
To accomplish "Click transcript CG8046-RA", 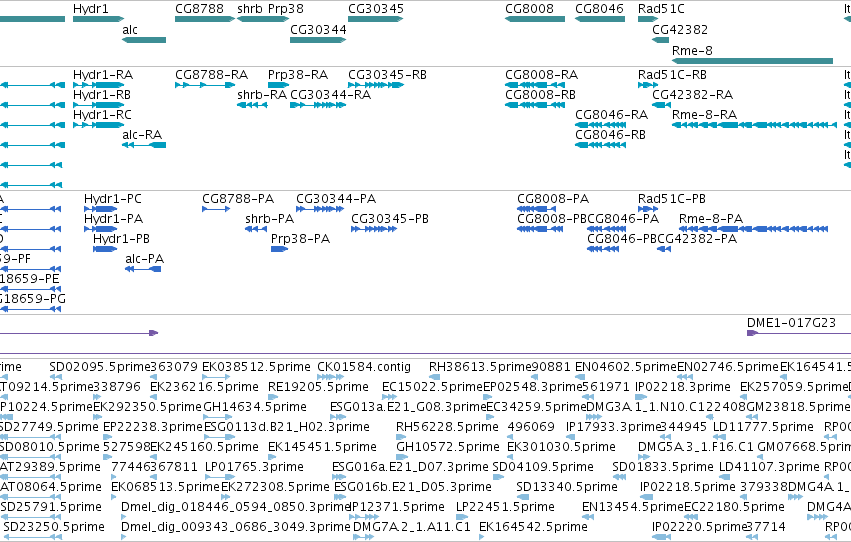I will (x=611, y=114).
